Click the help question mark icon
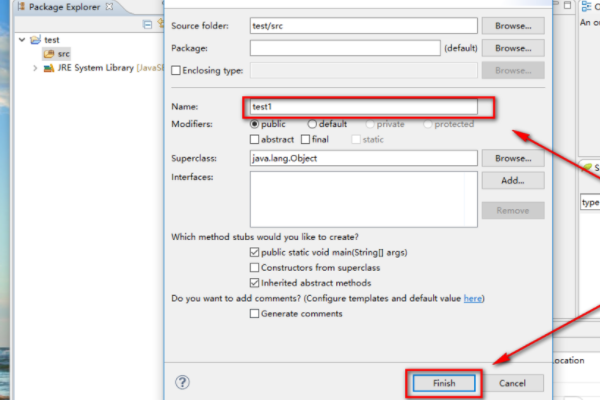Viewport: 600px width, 400px height. (183, 382)
